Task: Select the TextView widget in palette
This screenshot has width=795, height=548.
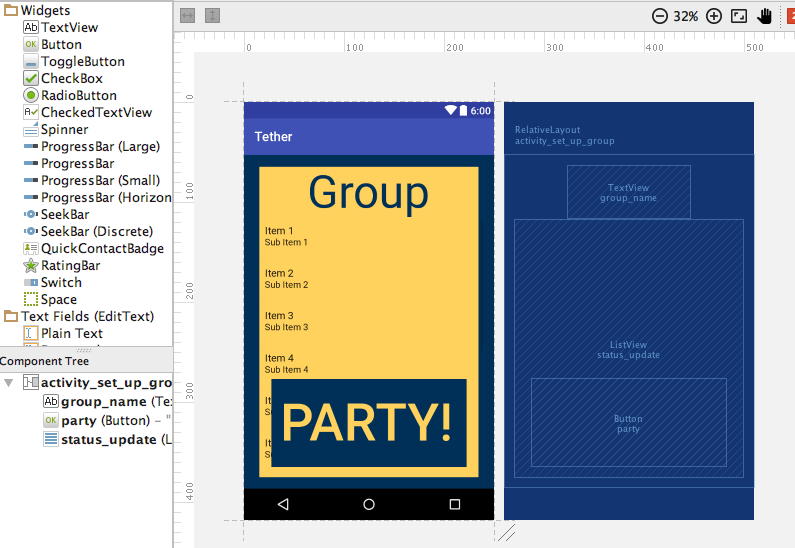Action: point(61,27)
